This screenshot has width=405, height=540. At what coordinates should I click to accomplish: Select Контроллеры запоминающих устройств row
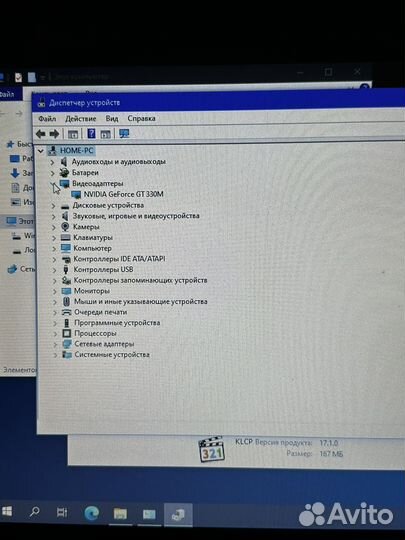141,280
